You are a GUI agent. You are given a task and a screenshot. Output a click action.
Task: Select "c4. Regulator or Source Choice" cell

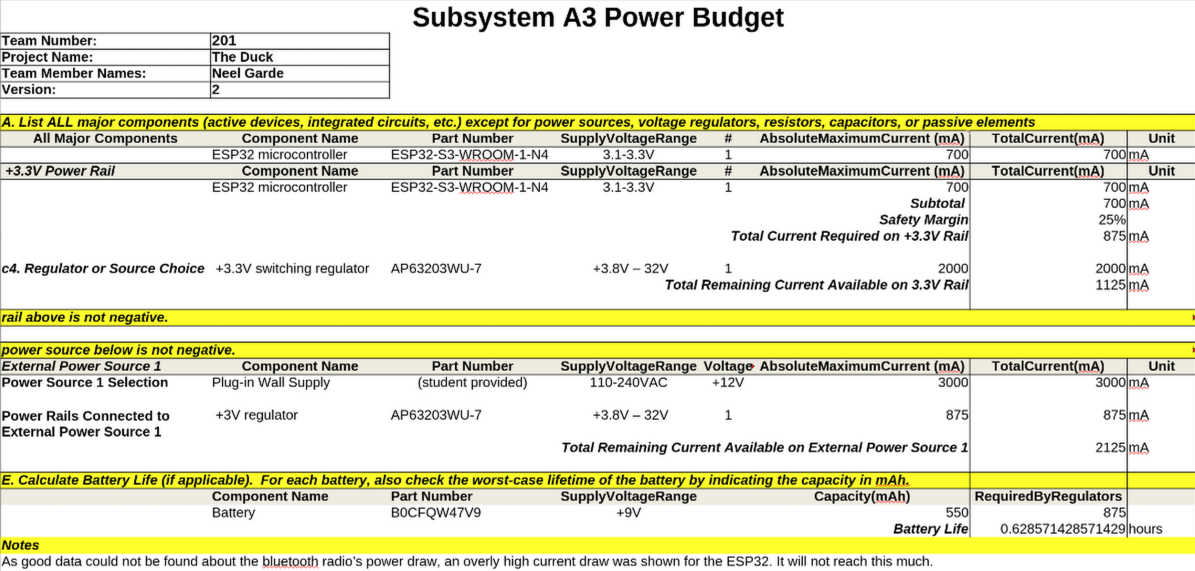(103, 268)
